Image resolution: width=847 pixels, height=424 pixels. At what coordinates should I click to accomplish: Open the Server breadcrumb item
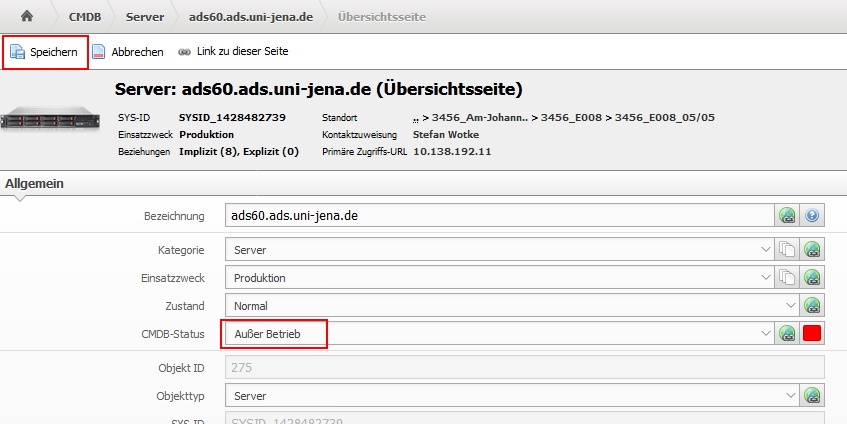tap(145, 17)
